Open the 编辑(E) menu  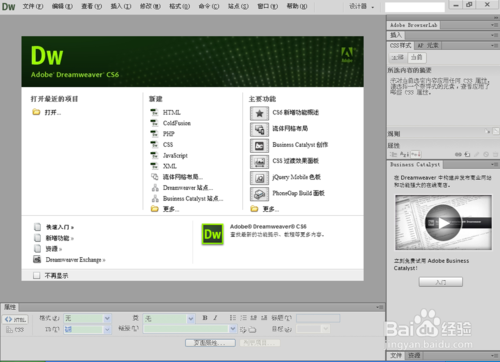62,6
